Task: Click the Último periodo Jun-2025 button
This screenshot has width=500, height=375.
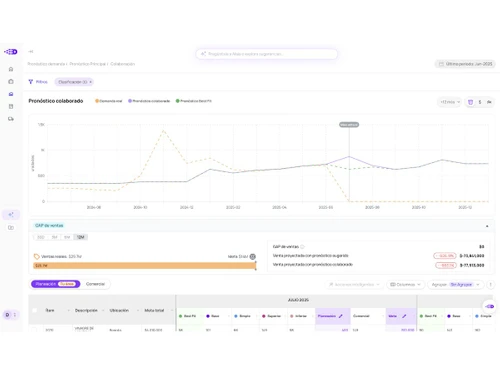Action: pyautogui.click(x=465, y=64)
